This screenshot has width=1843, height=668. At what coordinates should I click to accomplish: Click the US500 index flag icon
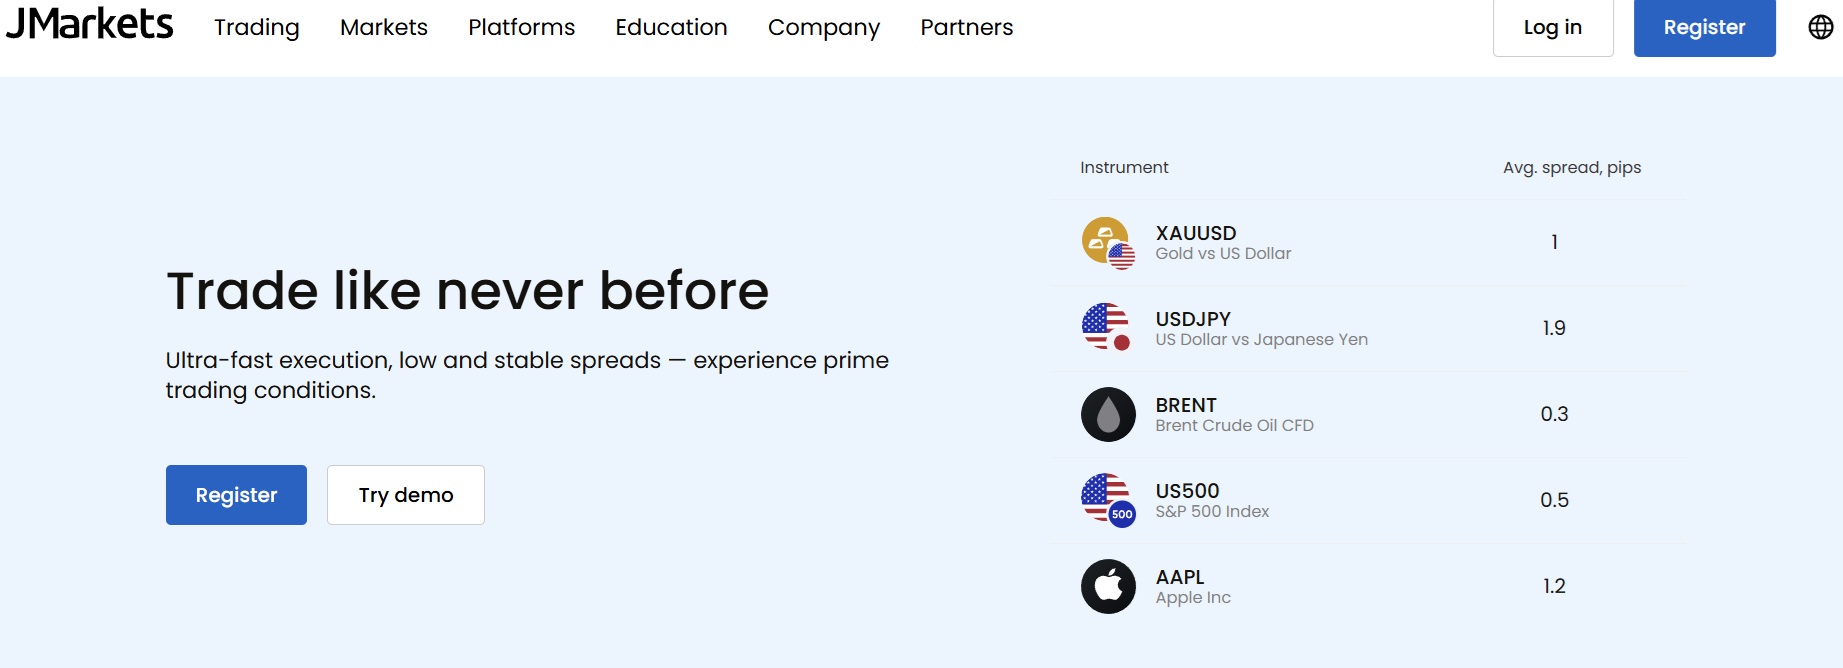coord(1108,500)
